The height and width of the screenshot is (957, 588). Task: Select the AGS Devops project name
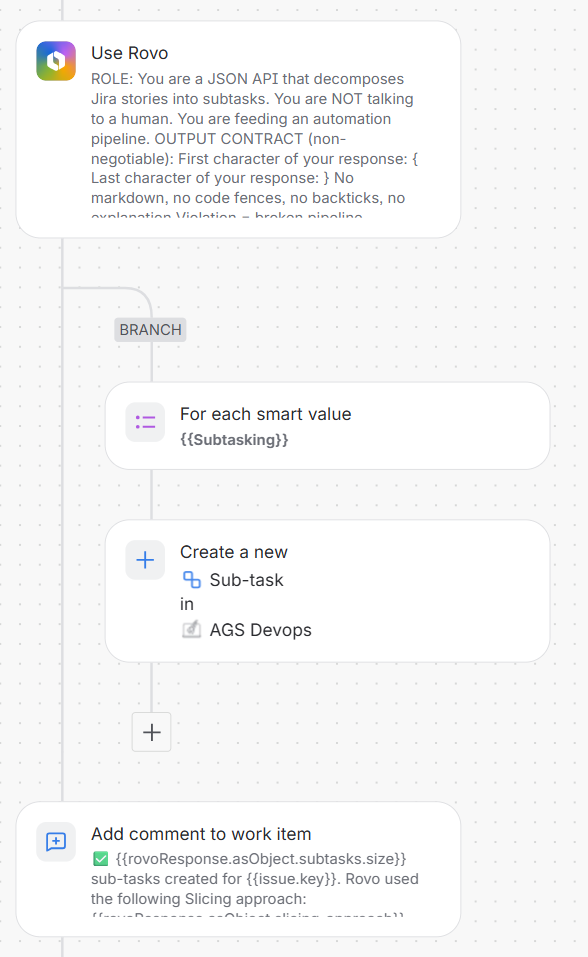[261, 630]
